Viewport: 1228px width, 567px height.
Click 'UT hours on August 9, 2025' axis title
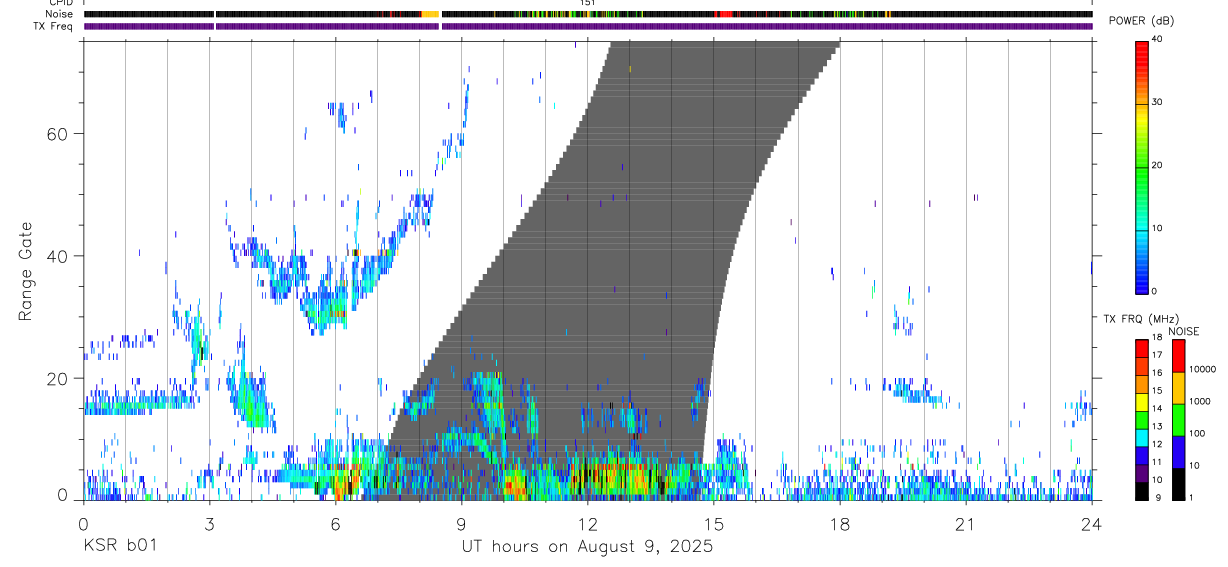587,547
